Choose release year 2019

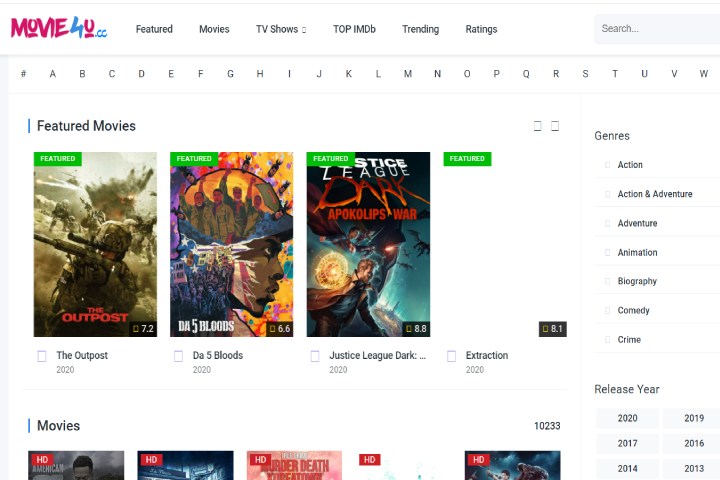[x=694, y=418]
